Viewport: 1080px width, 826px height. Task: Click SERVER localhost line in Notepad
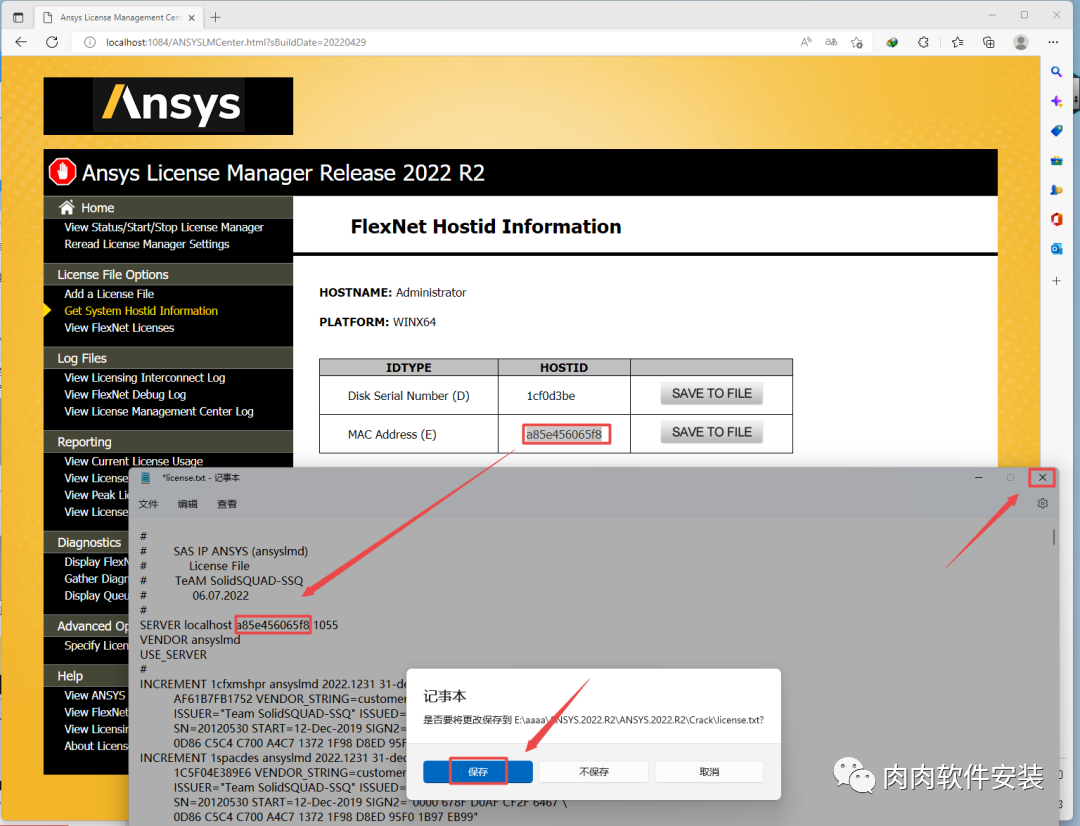pos(239,625)
